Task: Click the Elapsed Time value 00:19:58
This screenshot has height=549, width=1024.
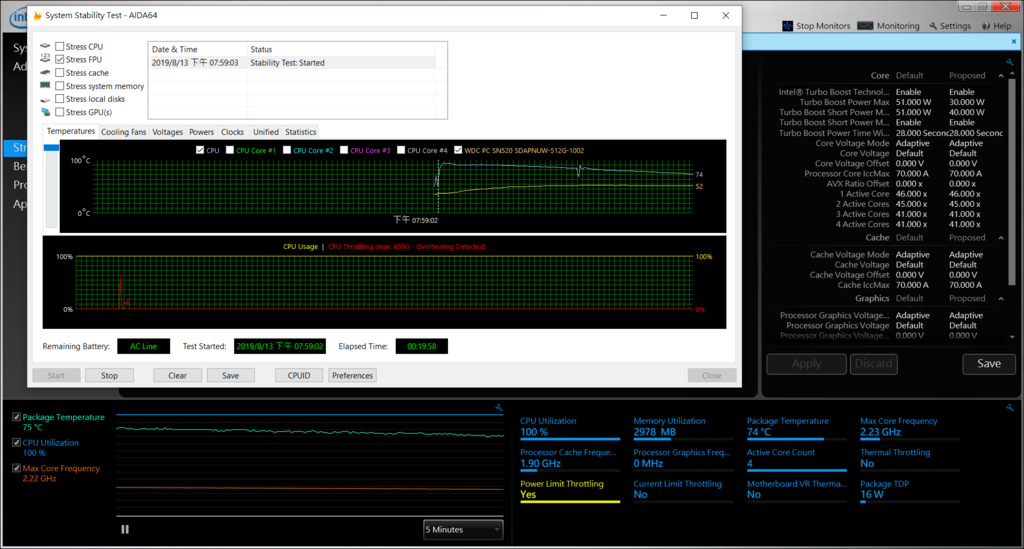Action: point(421,346)
